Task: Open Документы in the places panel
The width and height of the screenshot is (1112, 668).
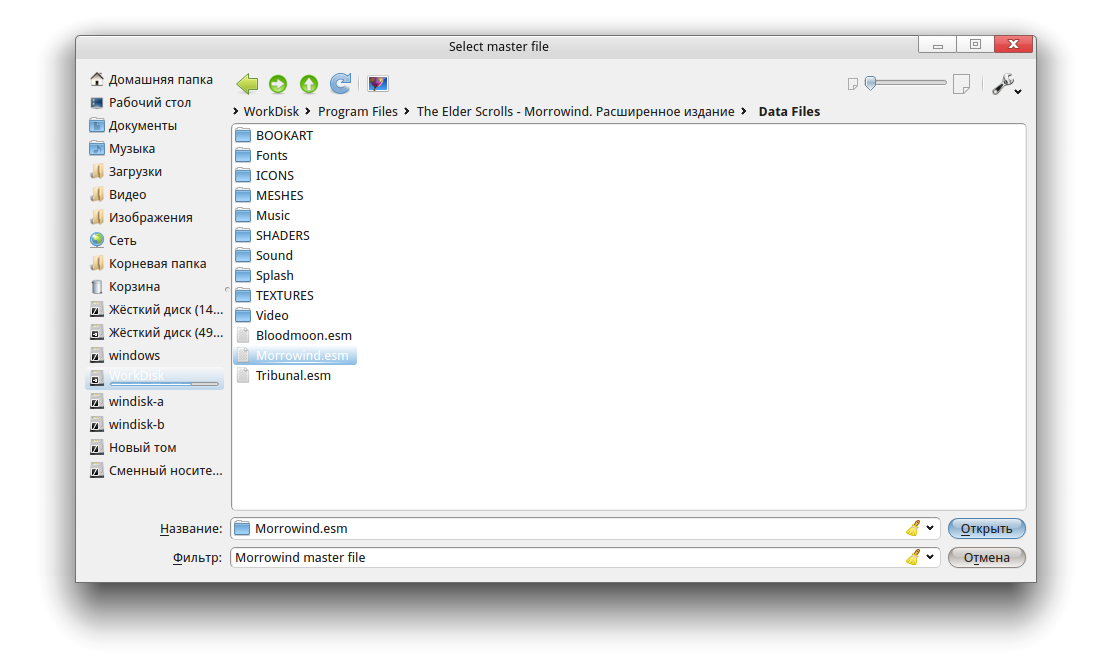Action: [155, 126]
